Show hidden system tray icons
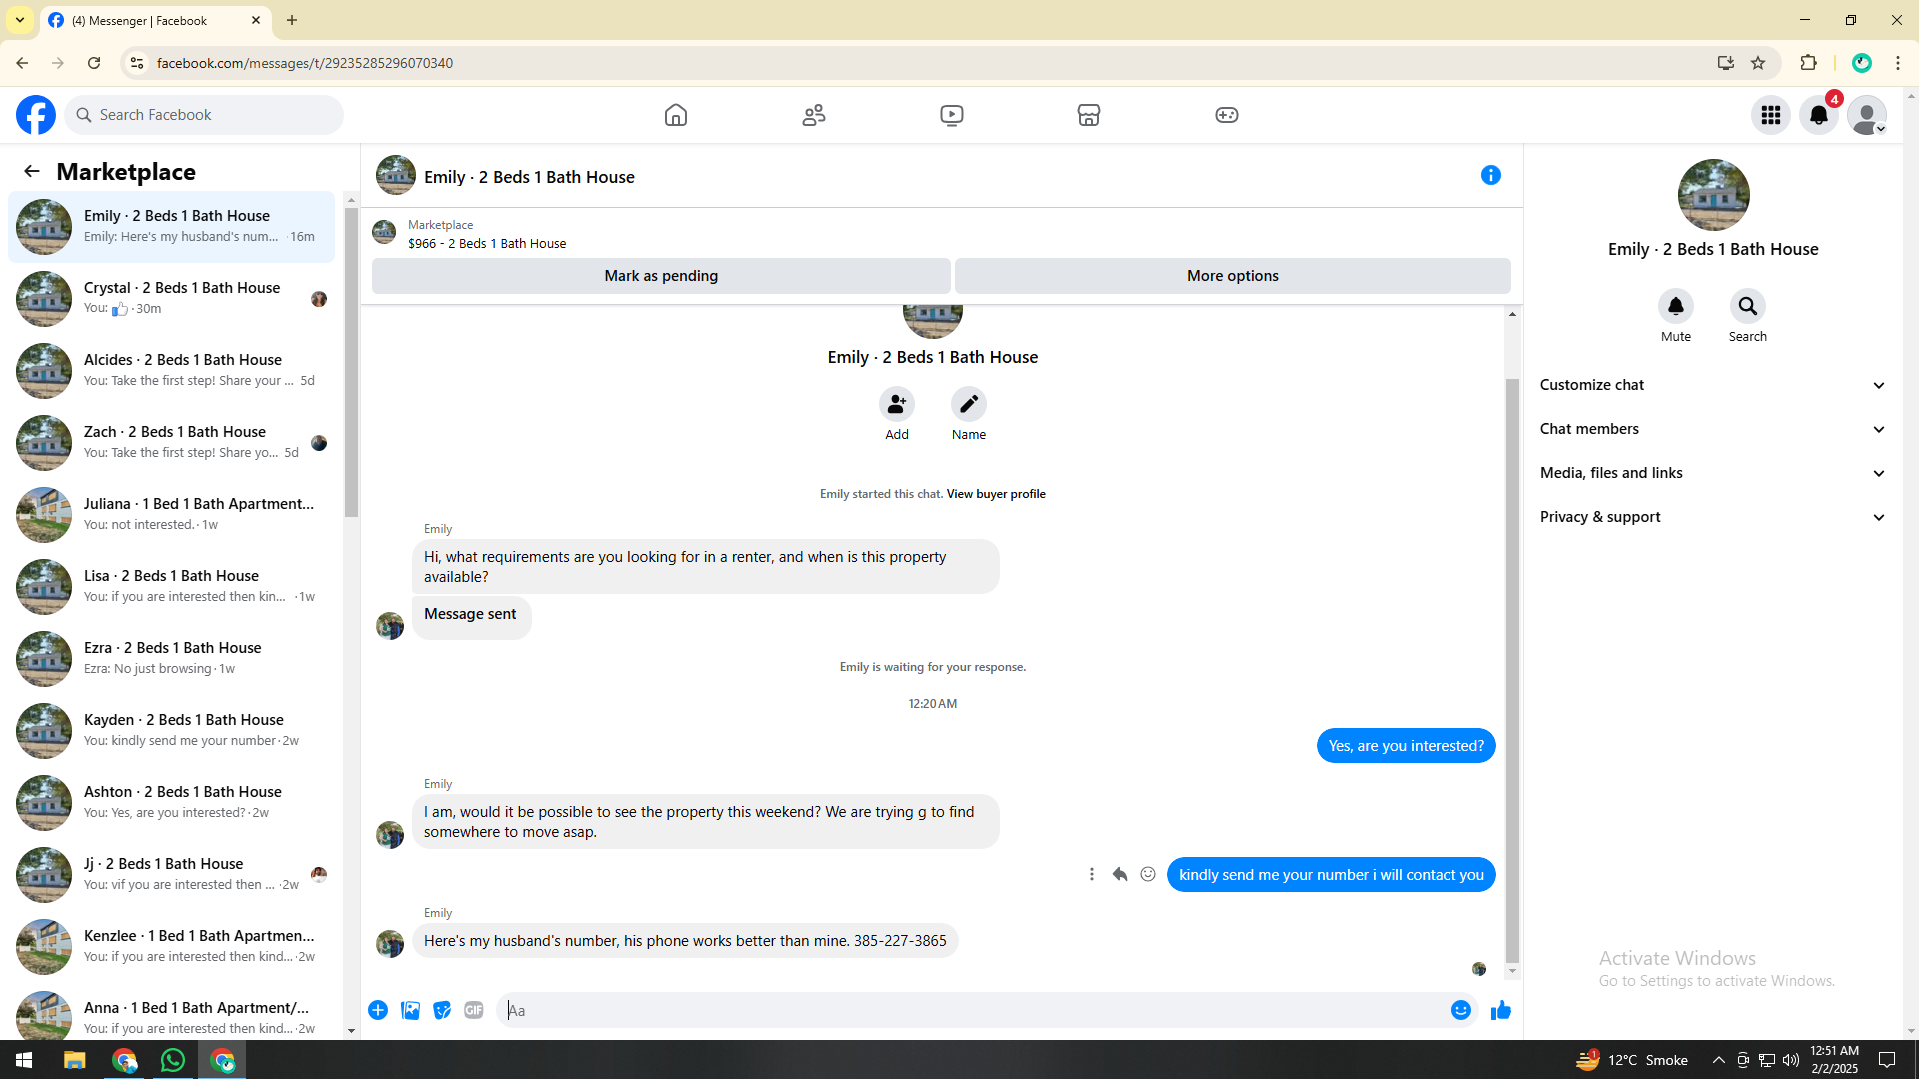This screenshot has height=1079, width=1919. [1718, 1060]
